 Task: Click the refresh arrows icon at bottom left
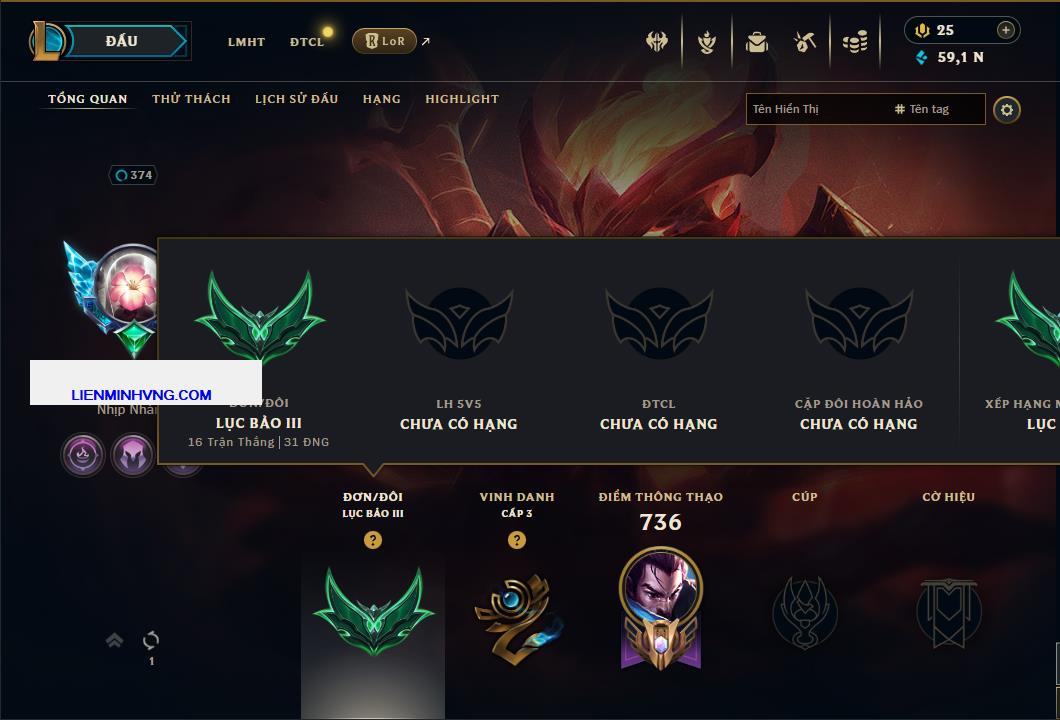pyautogui.click(x=151, y=640)
